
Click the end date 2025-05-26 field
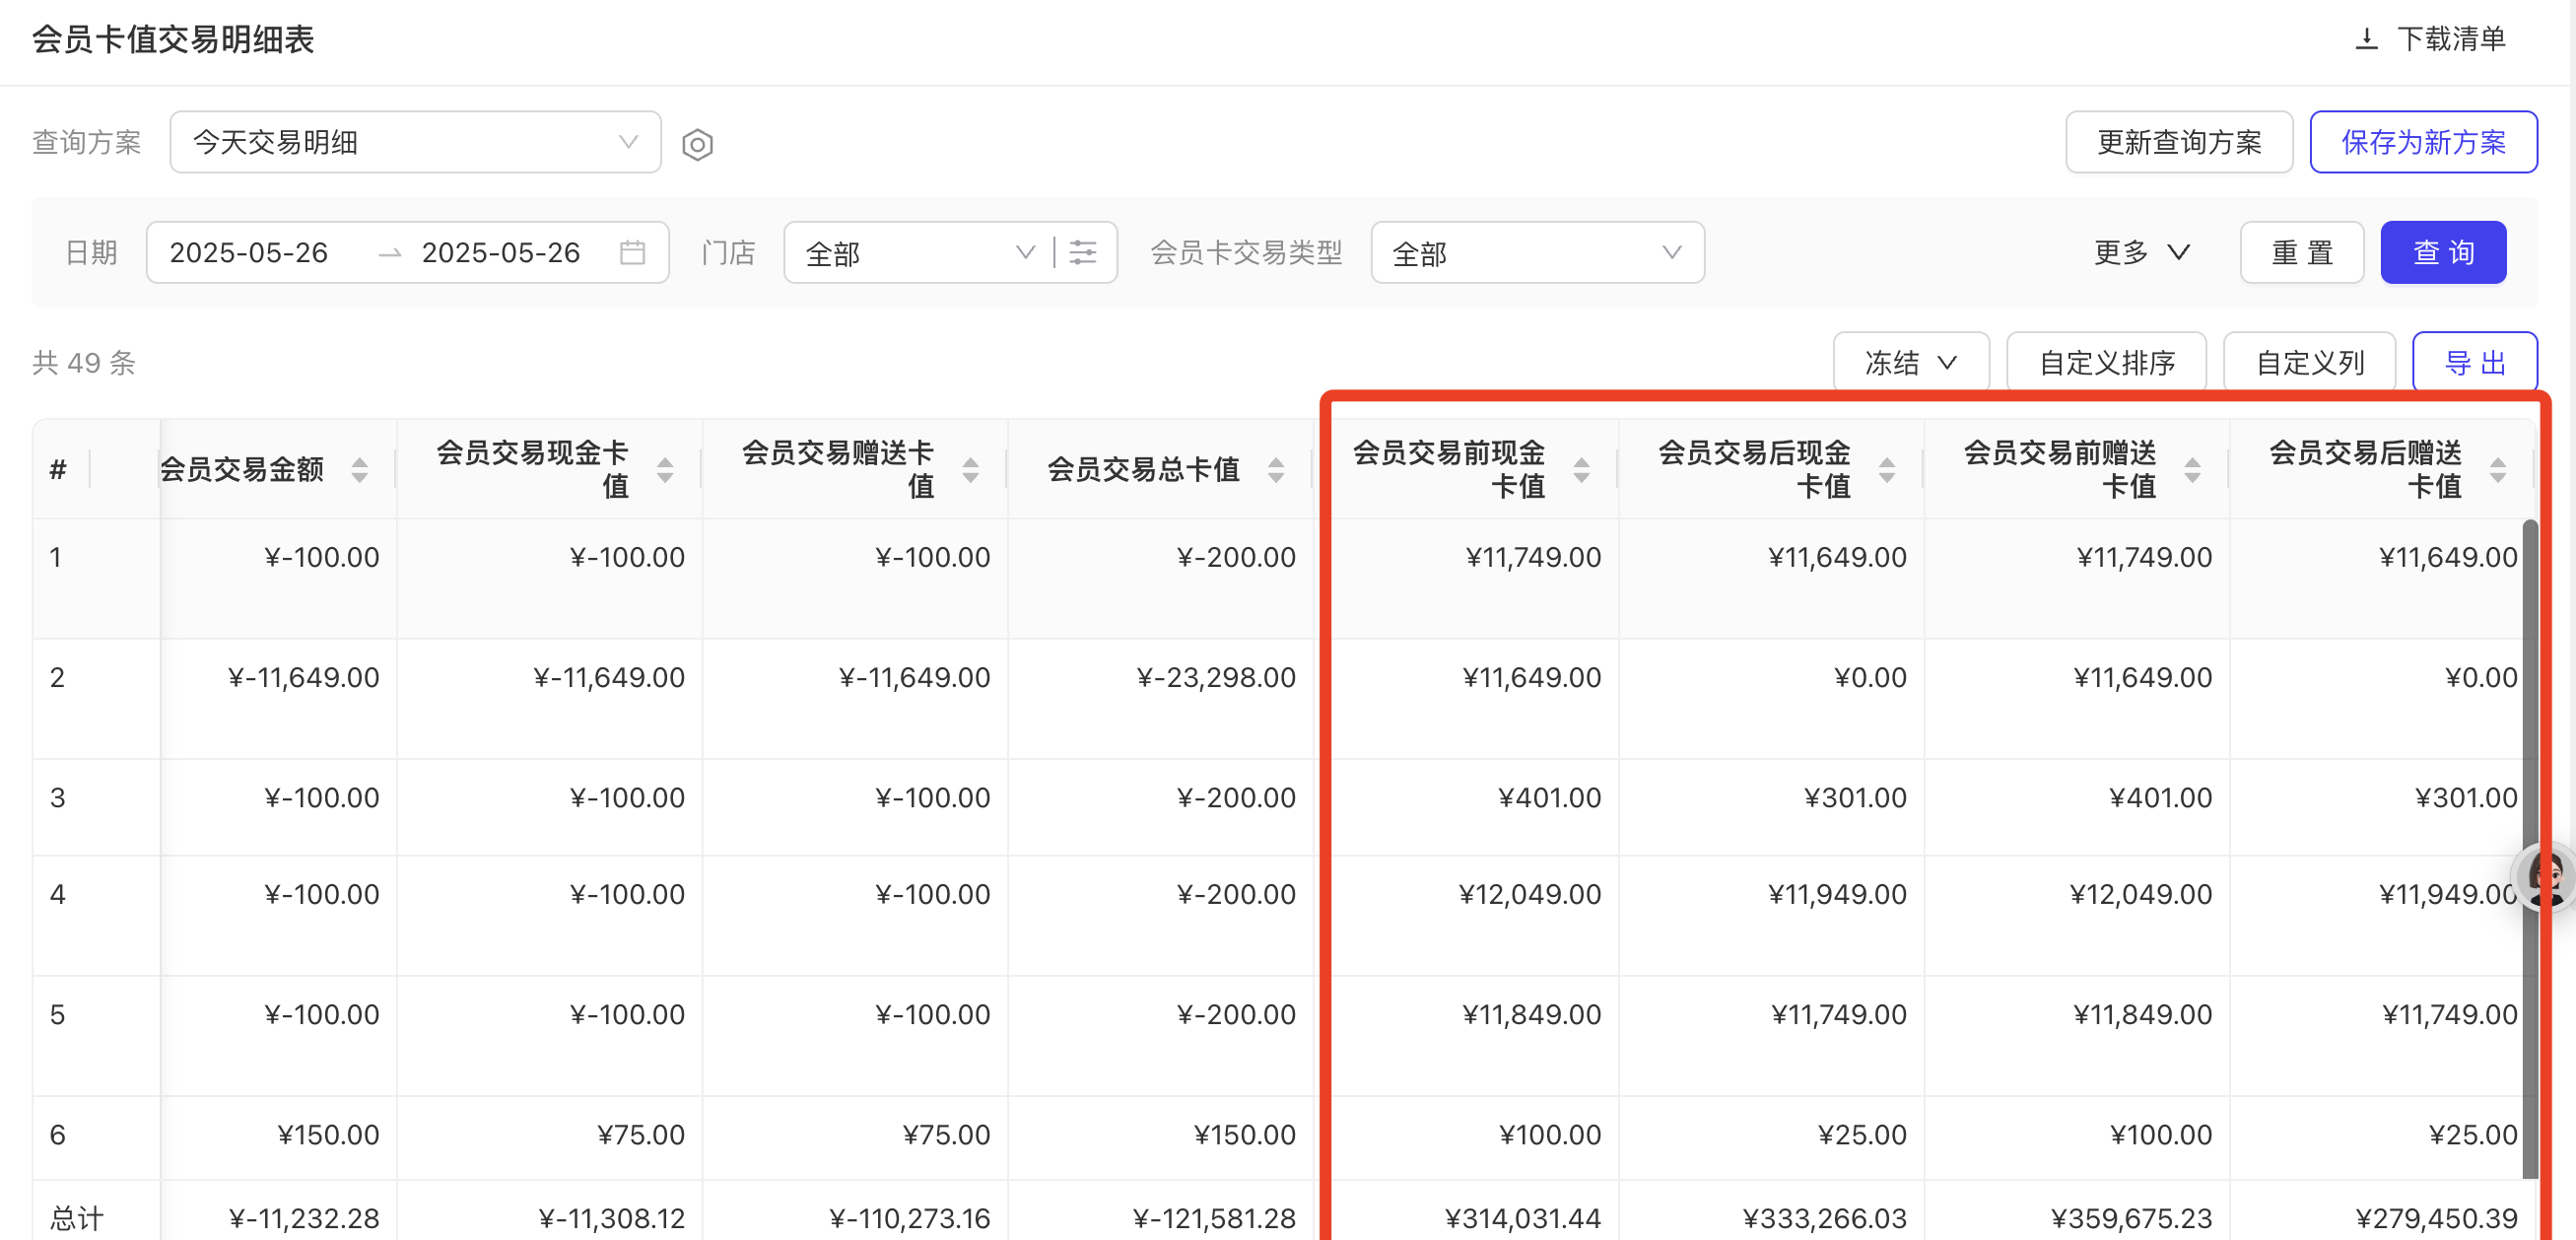501,252
